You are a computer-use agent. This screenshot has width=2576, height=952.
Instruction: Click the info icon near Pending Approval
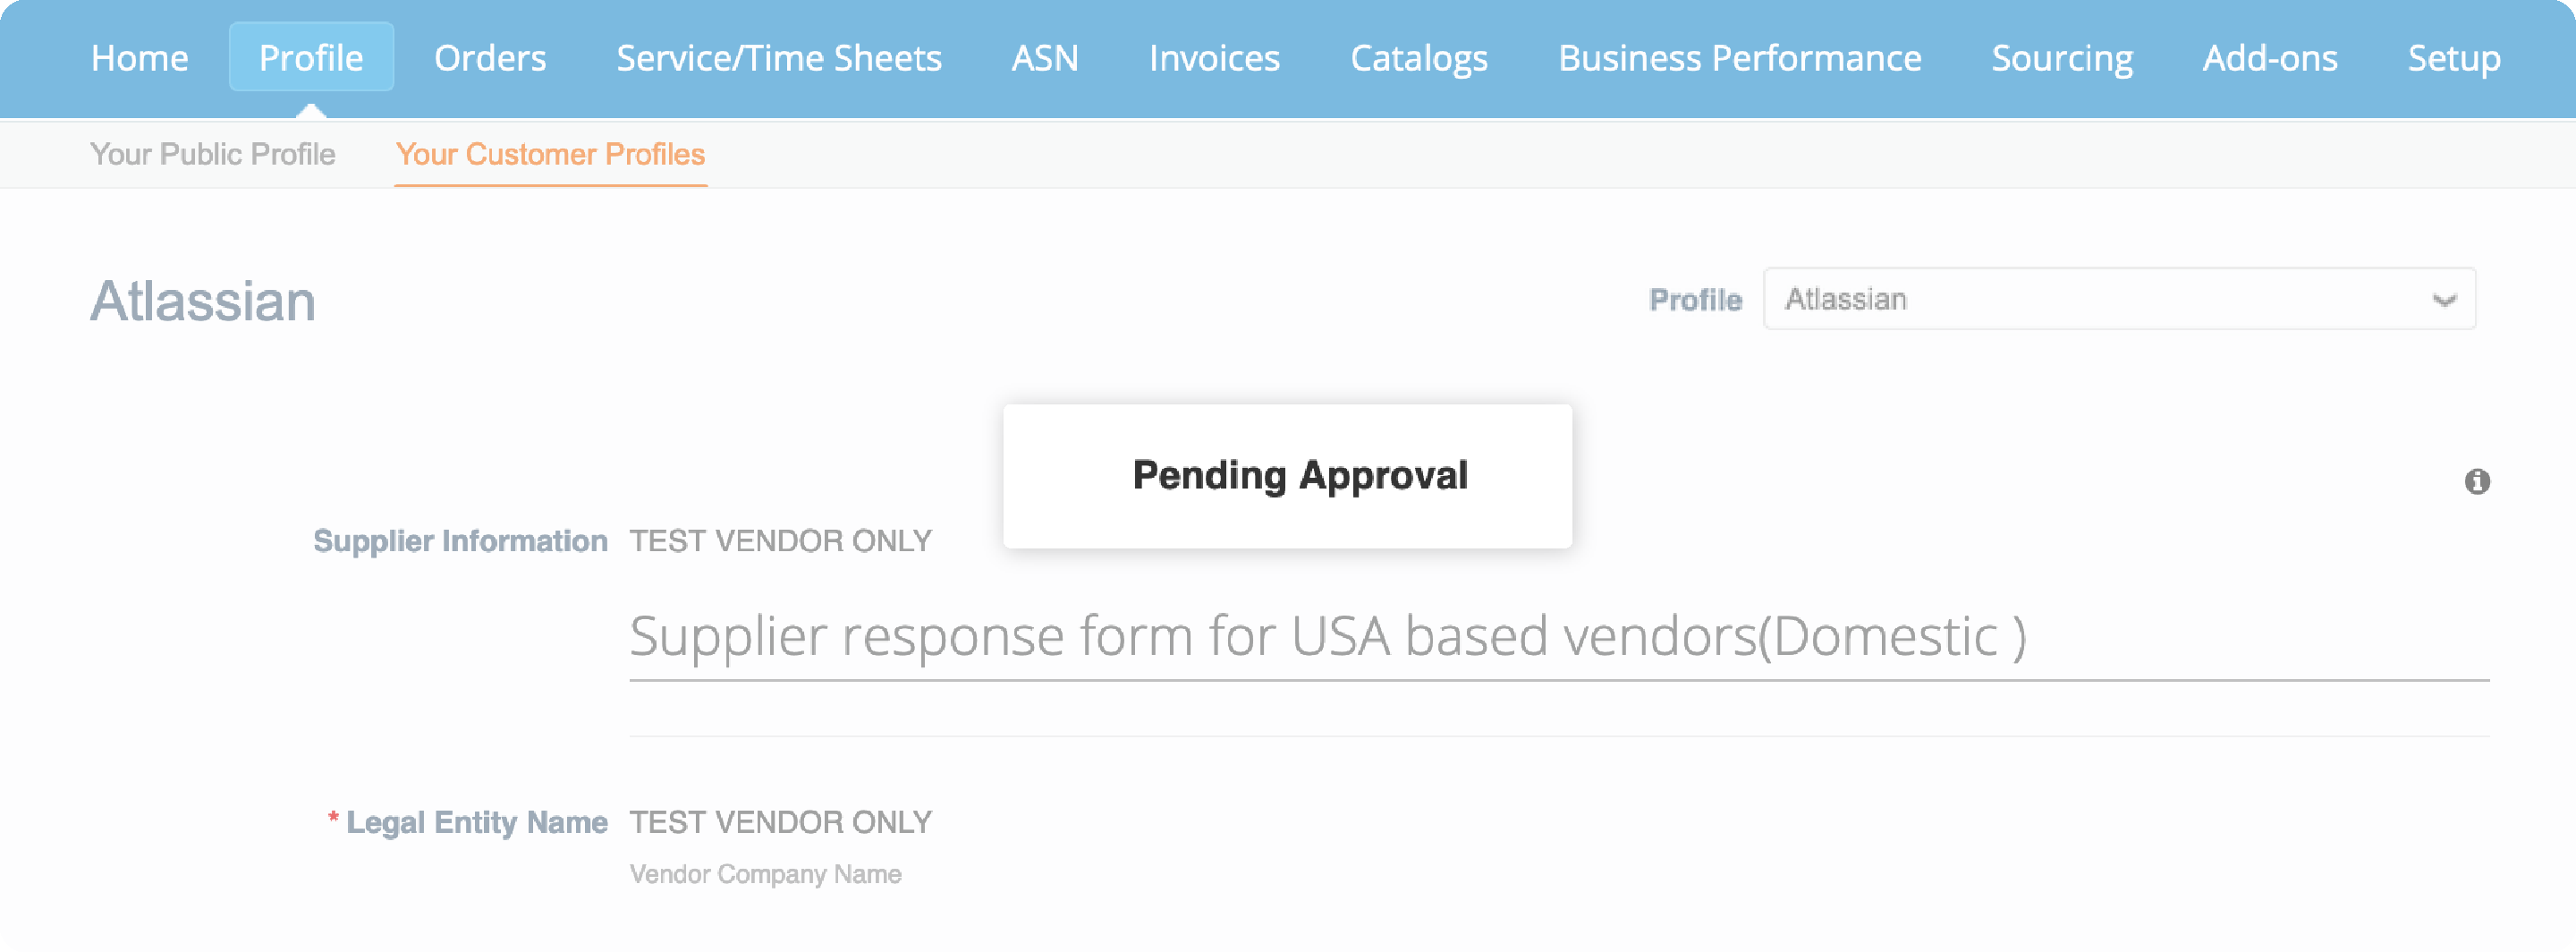pos(2476,481)
